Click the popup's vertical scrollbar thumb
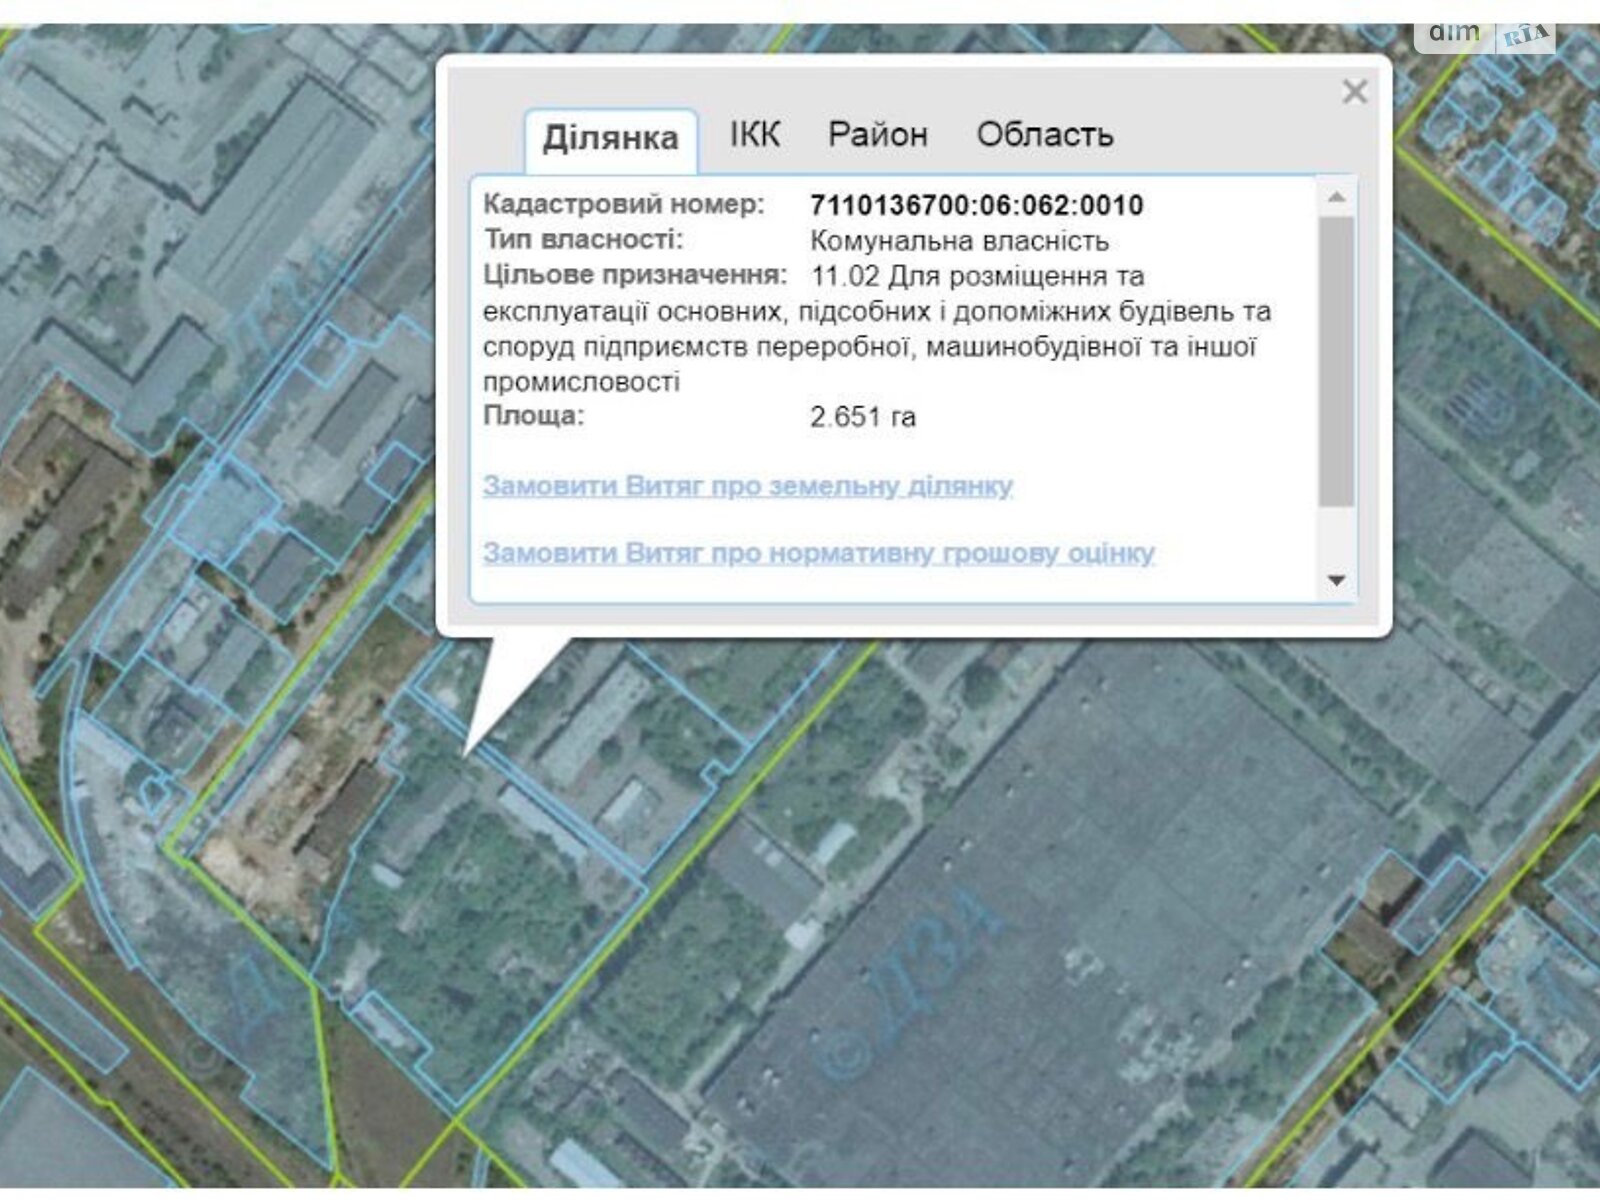The image size is (1600, 1200). 1336,360
